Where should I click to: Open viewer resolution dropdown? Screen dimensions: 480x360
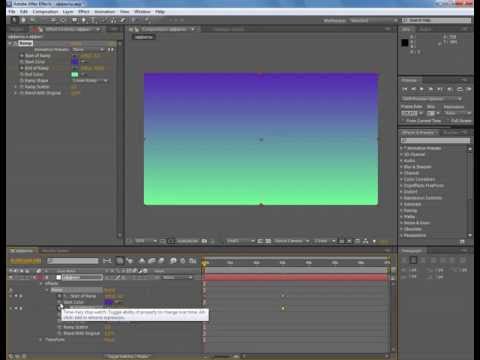[239, 241]
